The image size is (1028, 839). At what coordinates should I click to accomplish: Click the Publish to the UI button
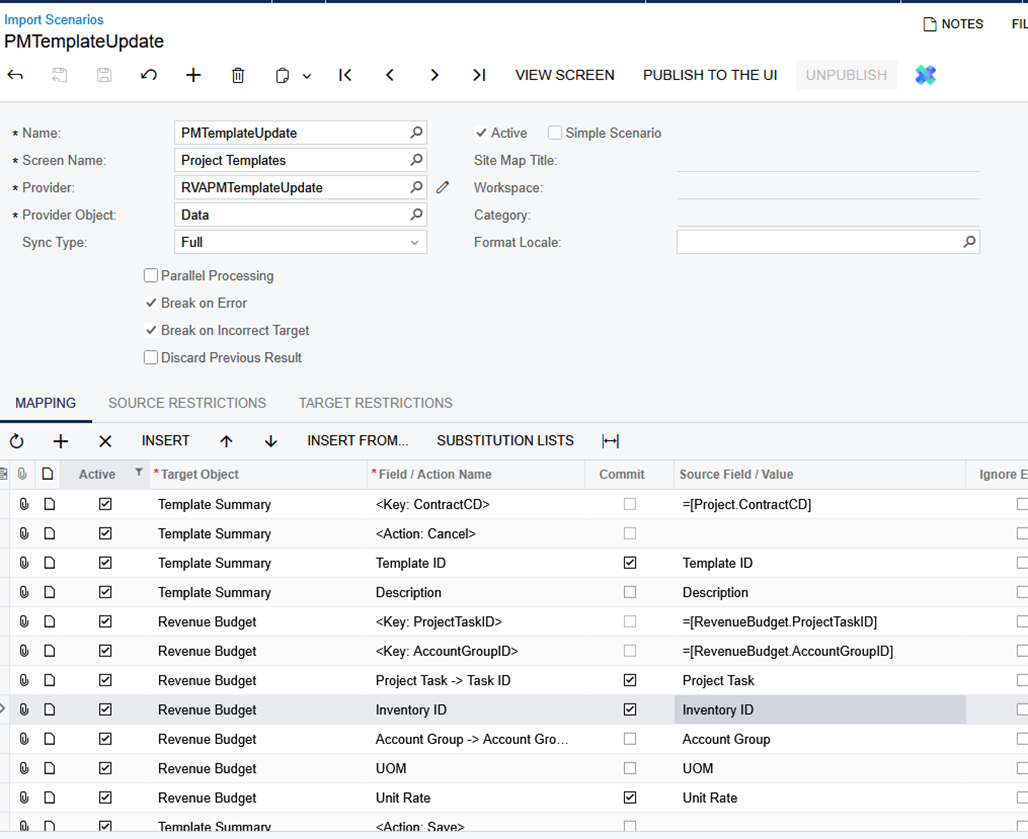point(709,75)
